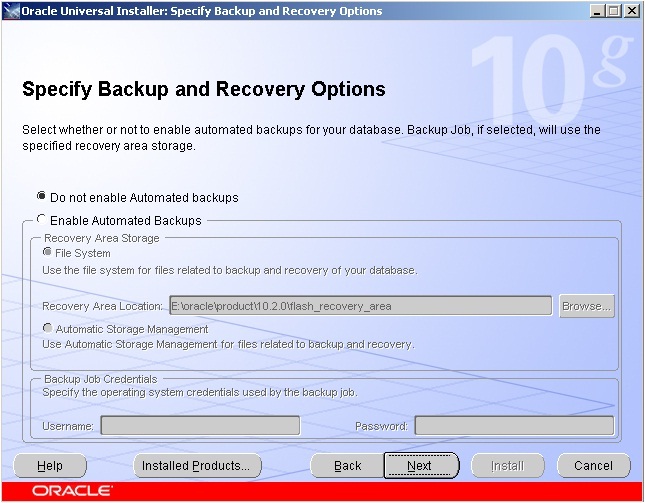Click the Oracle Universal Installer title bar icon
This screenshot has height=503, width=645.
(x=10, y=11)
